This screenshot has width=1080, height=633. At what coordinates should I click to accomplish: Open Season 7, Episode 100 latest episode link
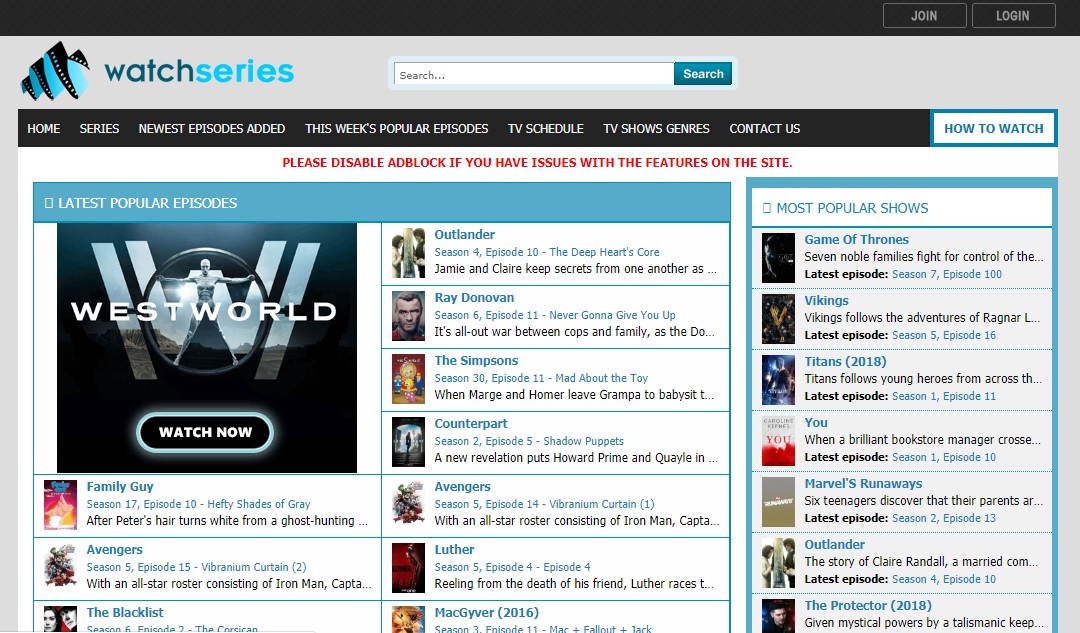946,274
